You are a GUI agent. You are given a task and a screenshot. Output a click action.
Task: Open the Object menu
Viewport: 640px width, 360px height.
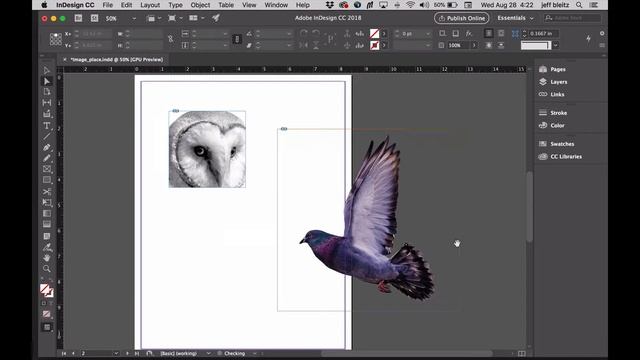coord(200,5)
